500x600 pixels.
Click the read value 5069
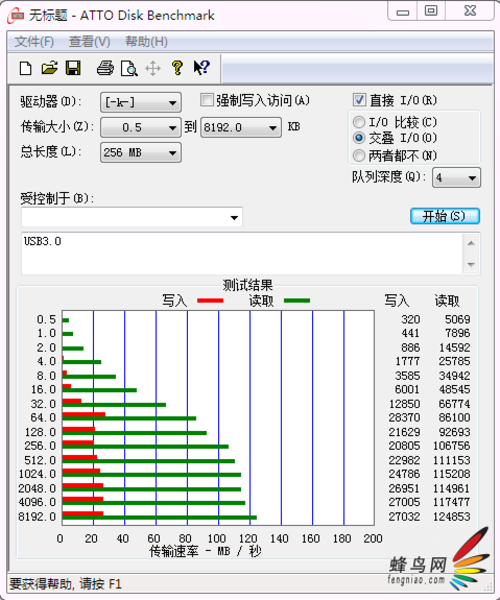458,319
